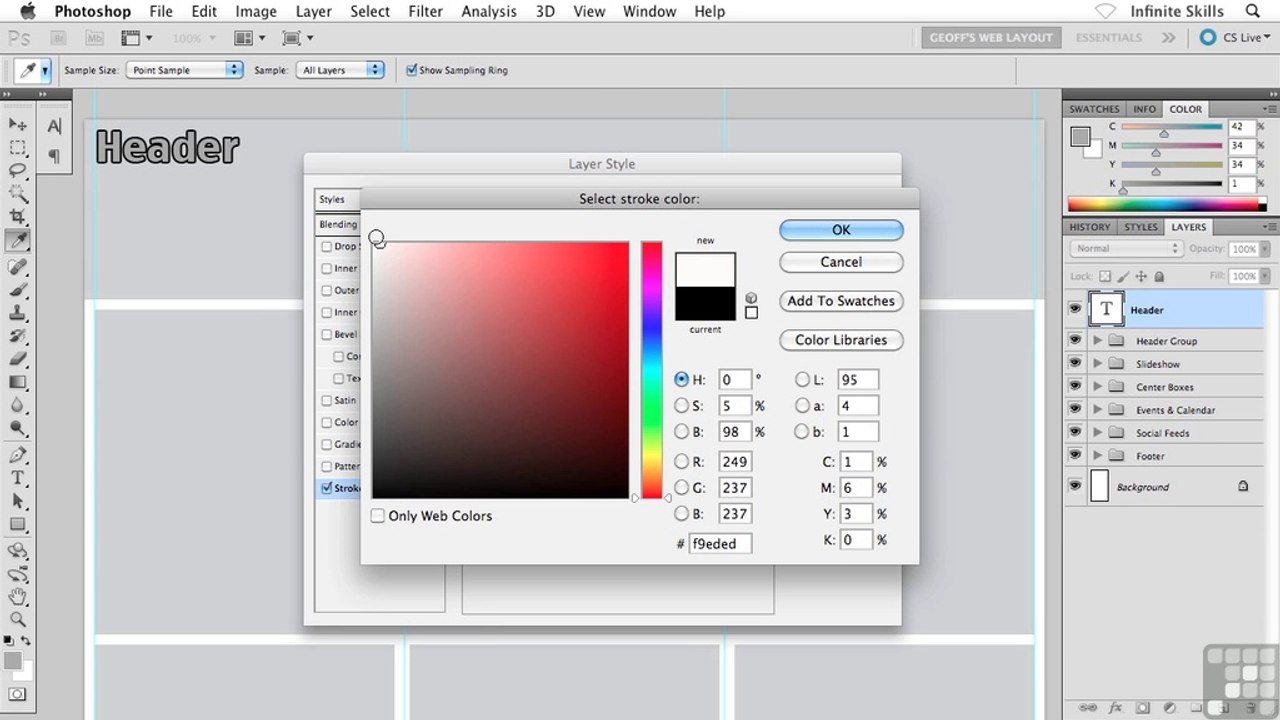
Task: Click the vertical hue slider
Action: pyautogui.click(x=652, y=370)
